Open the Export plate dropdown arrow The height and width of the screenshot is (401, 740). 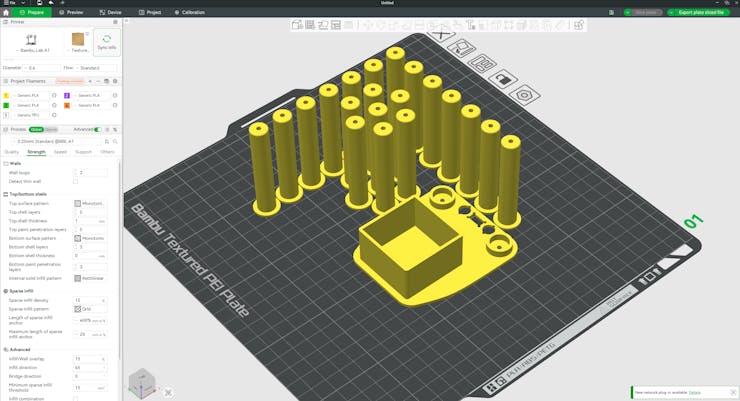coord(671,12)
